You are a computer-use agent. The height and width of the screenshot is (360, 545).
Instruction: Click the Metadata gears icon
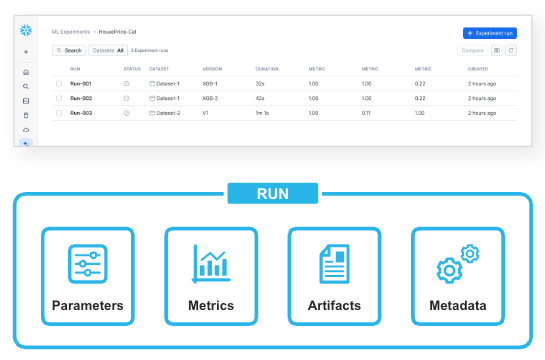click(x=458, y=264)
